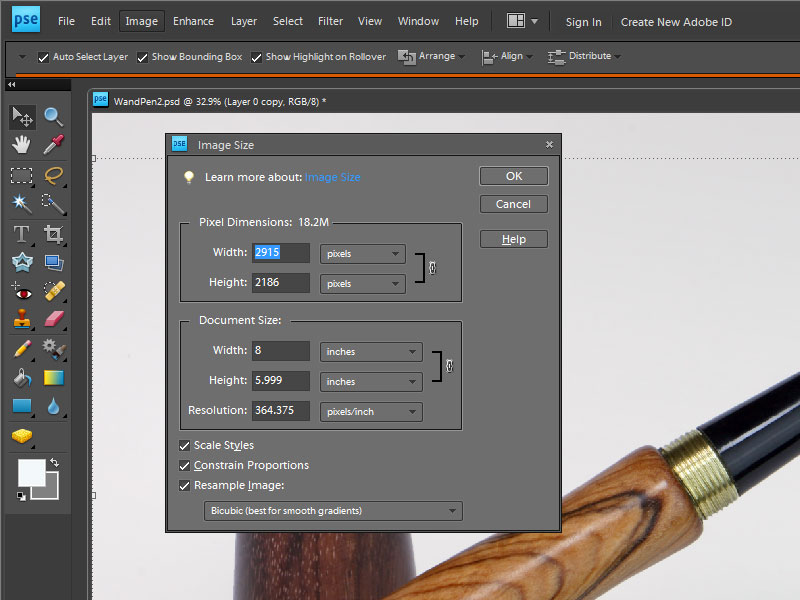Disable the Resample Image checkbox

pos(184,486)
